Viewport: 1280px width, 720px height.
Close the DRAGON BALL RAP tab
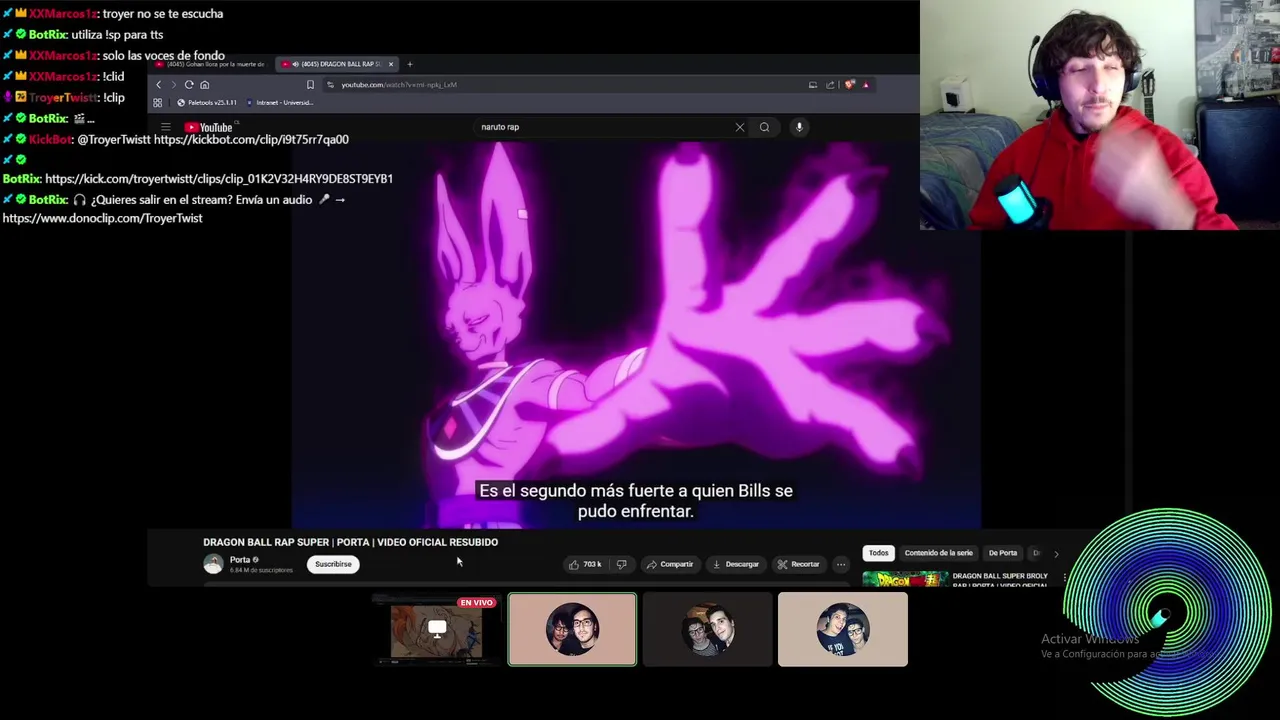click(x=391, y=64)
